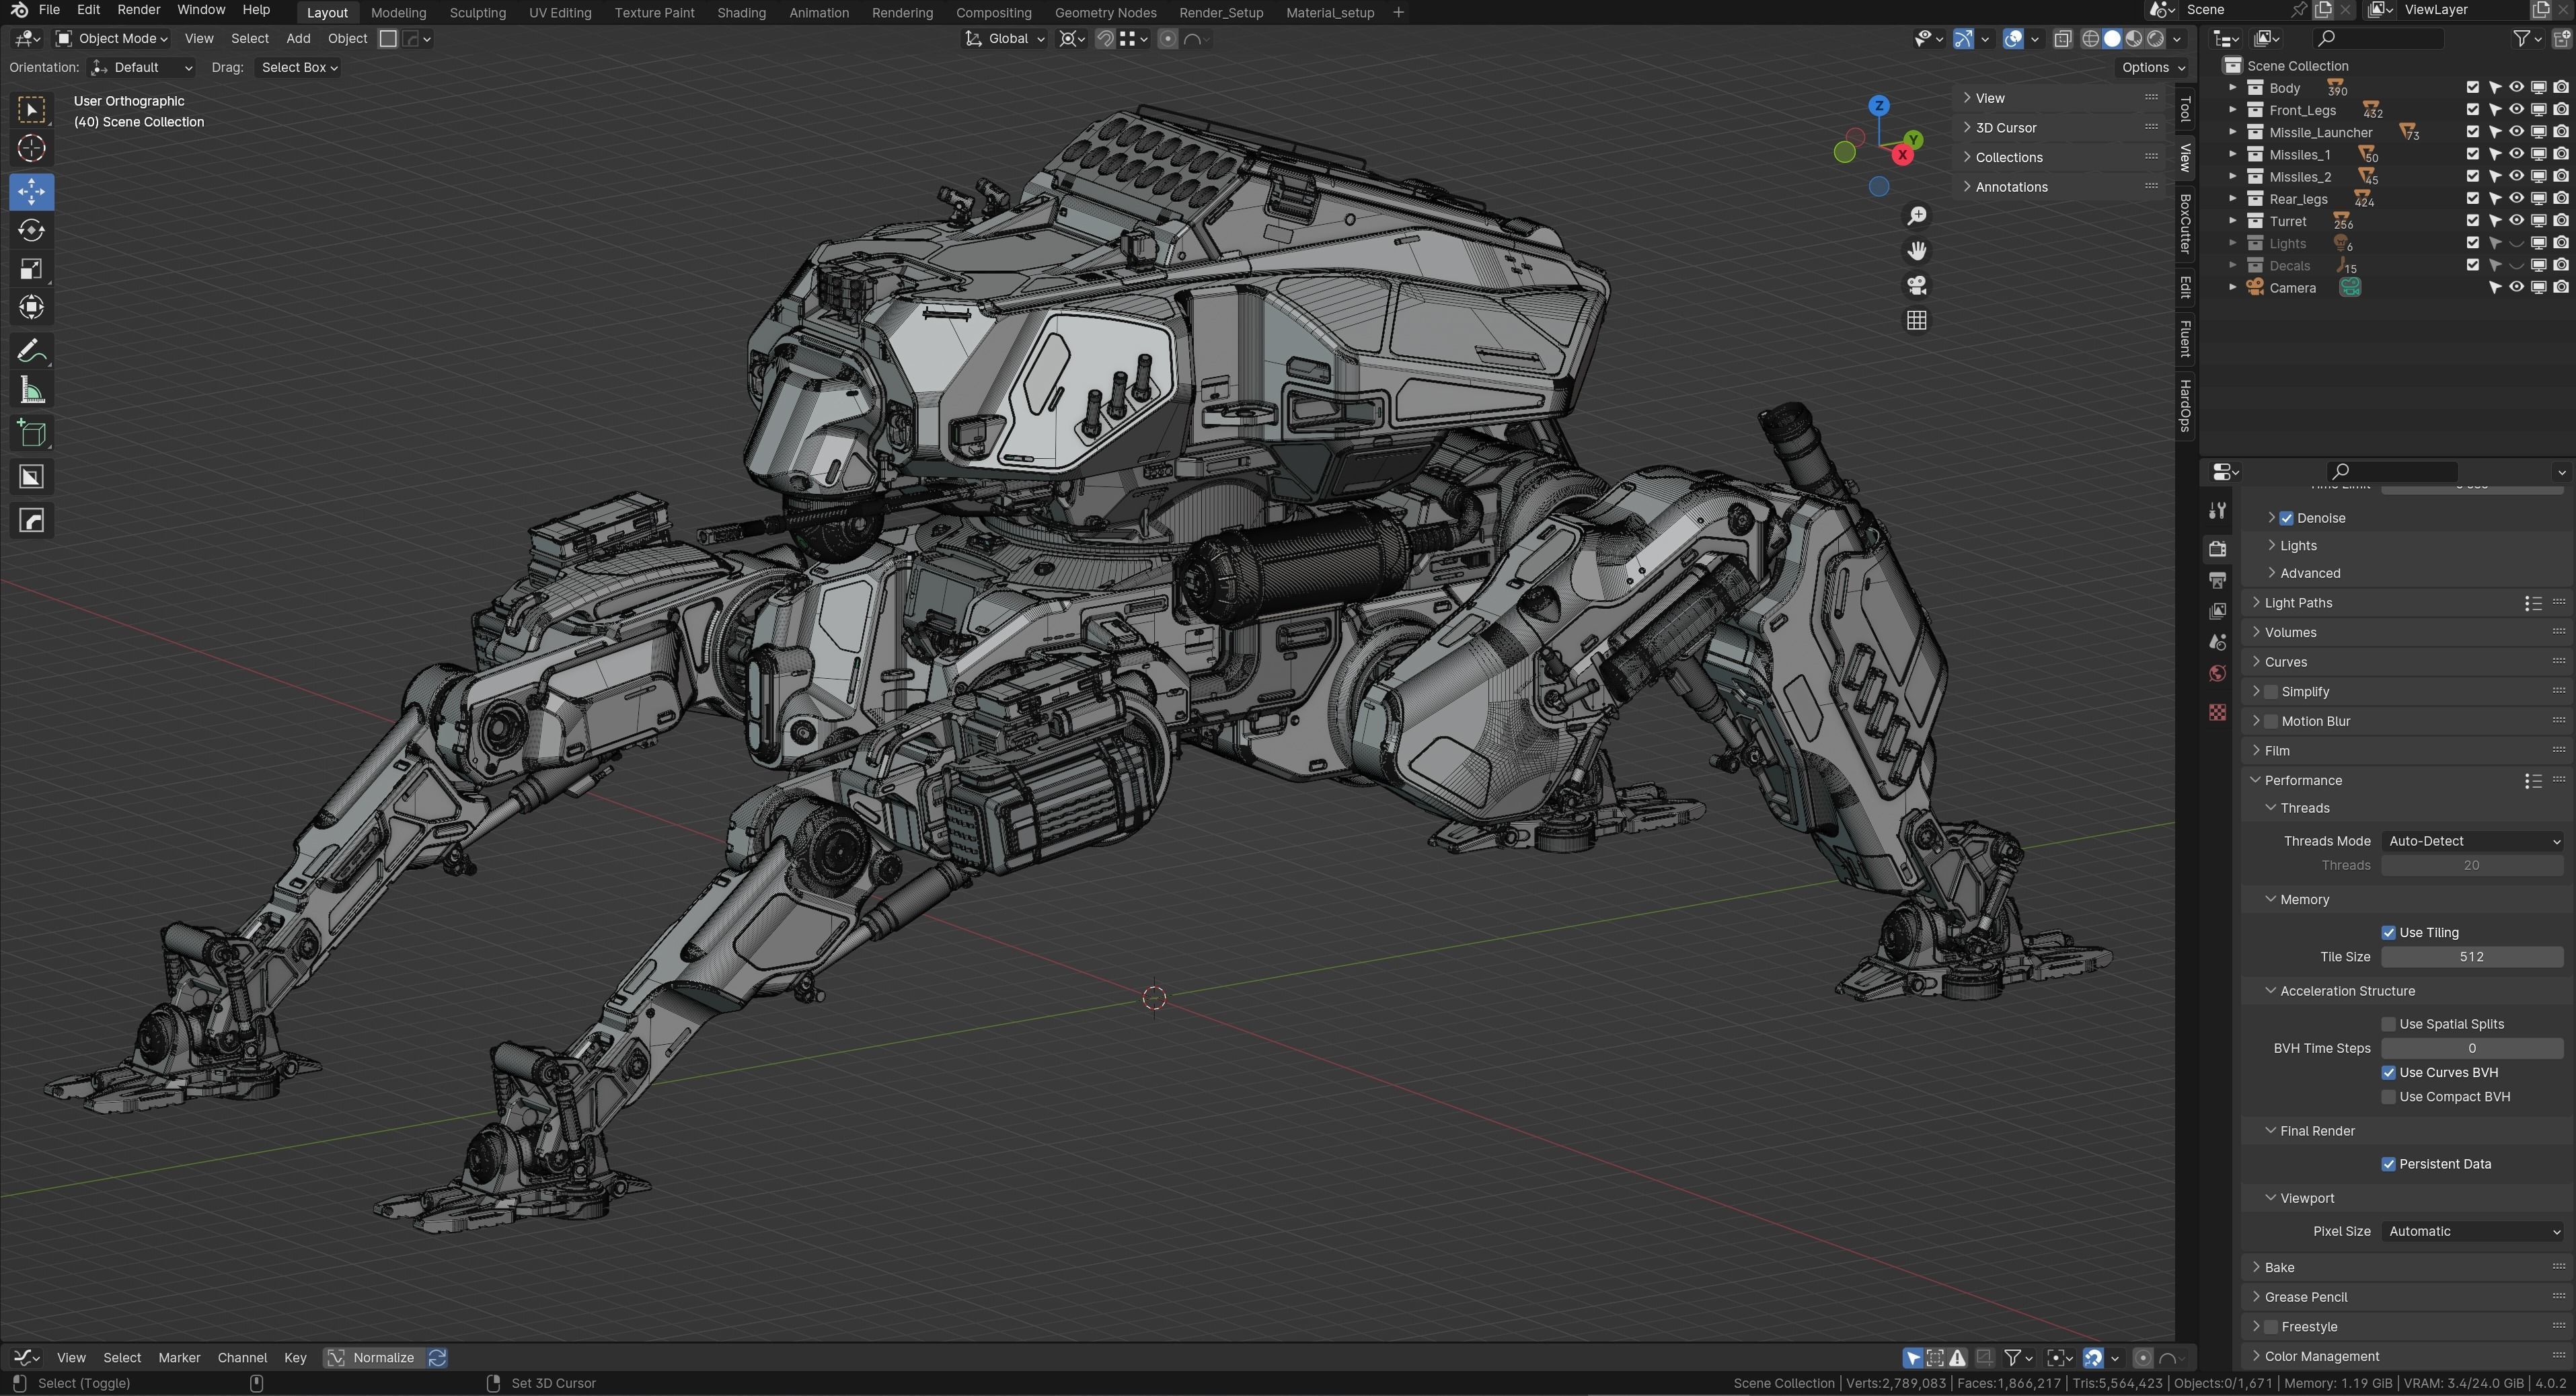
Task: Switch to the Geometry Nodes workspace tab
Action: click(1105, 13)
